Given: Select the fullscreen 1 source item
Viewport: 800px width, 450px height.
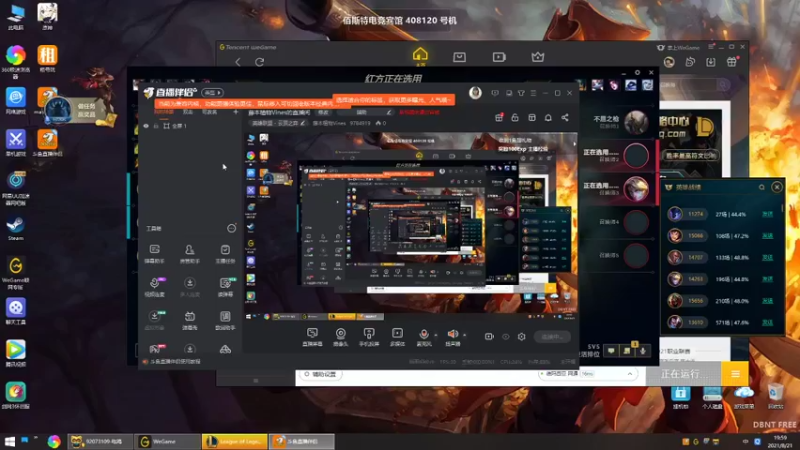Looking at the screenshot, I should point(175,126).
